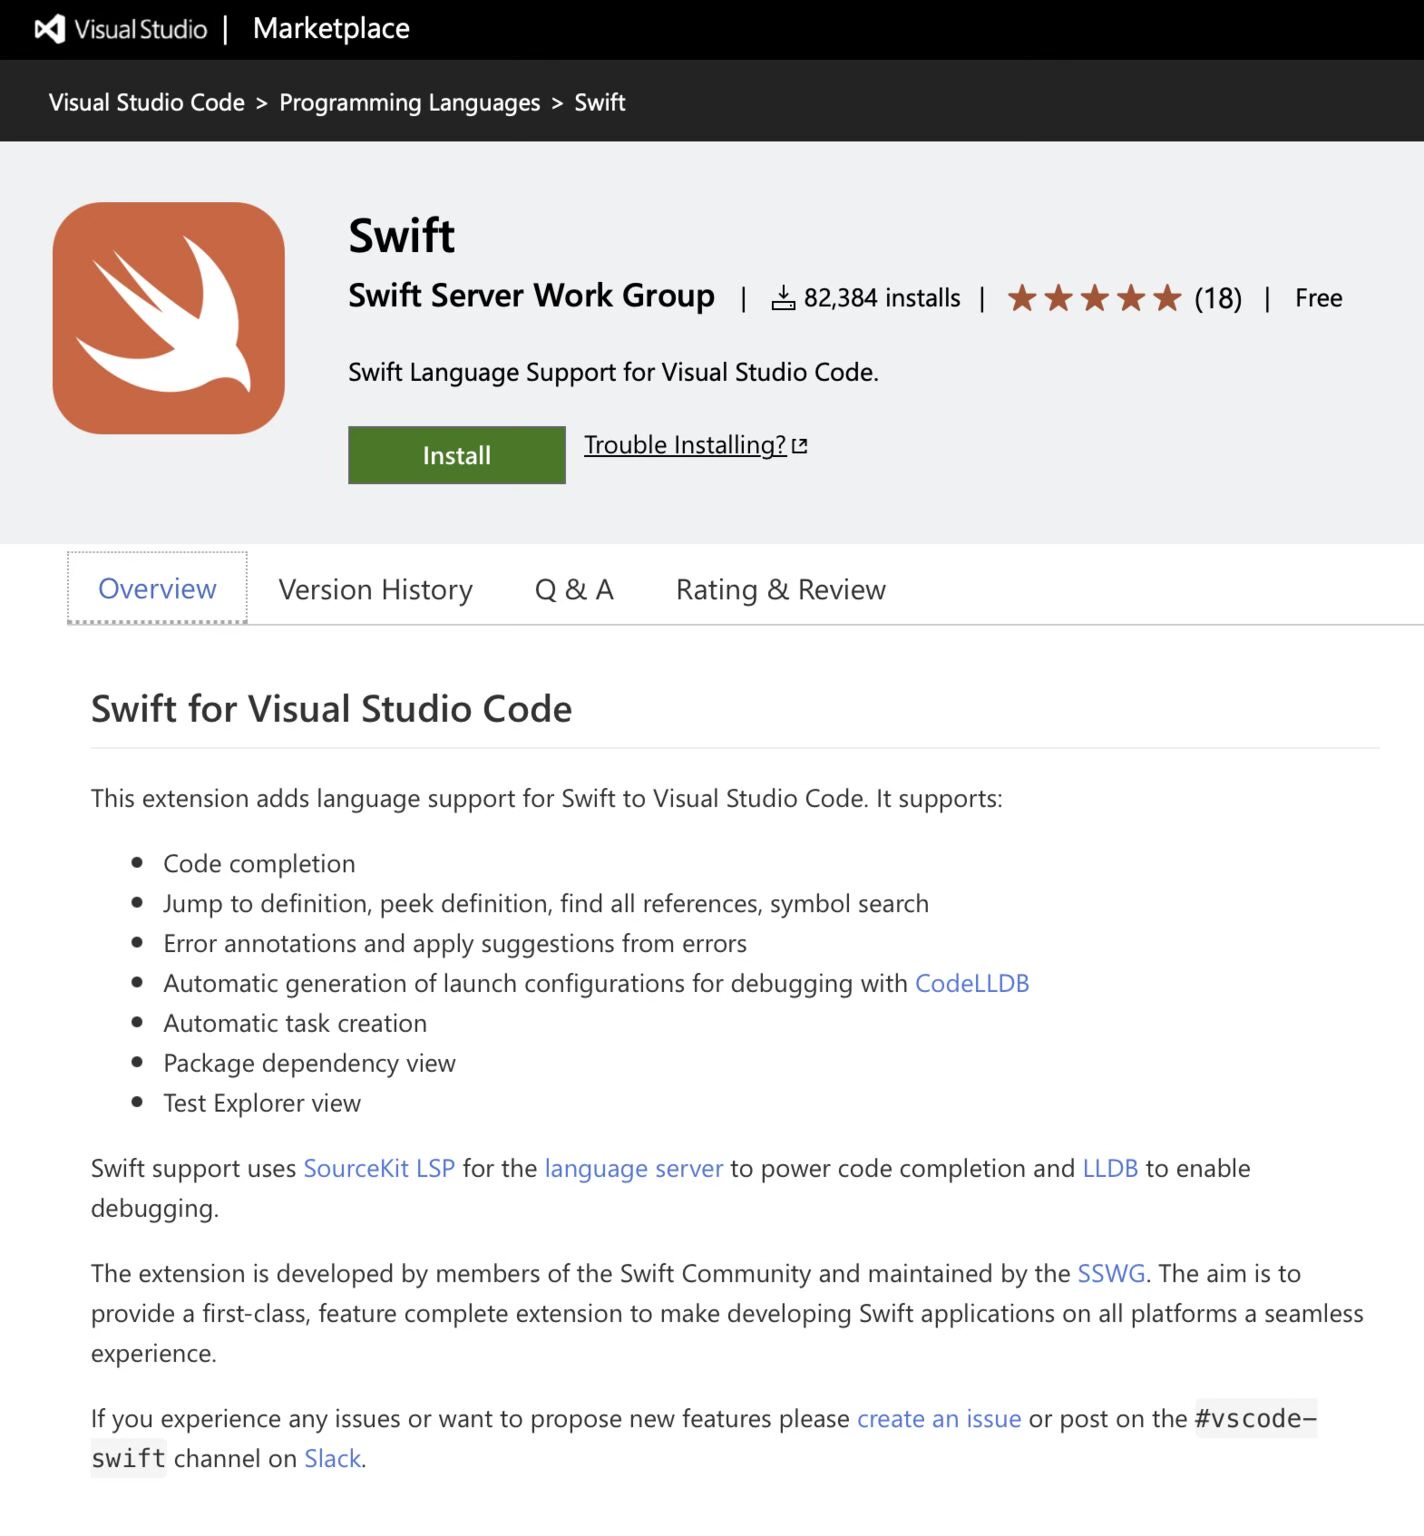1424x1536 pixels.
Task: Click the Swift extension logo image
Action: pos(169,318)
